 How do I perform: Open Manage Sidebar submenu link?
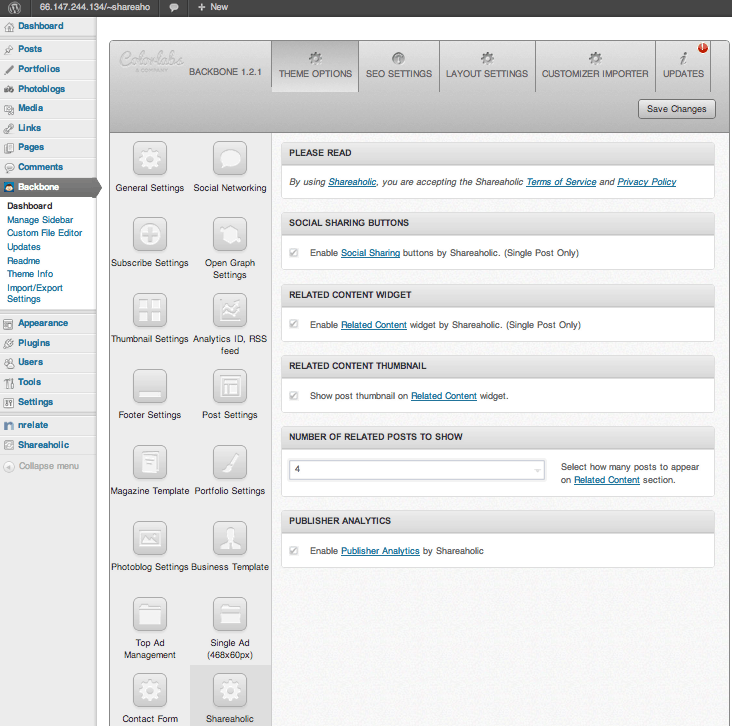tap(40, 219)
